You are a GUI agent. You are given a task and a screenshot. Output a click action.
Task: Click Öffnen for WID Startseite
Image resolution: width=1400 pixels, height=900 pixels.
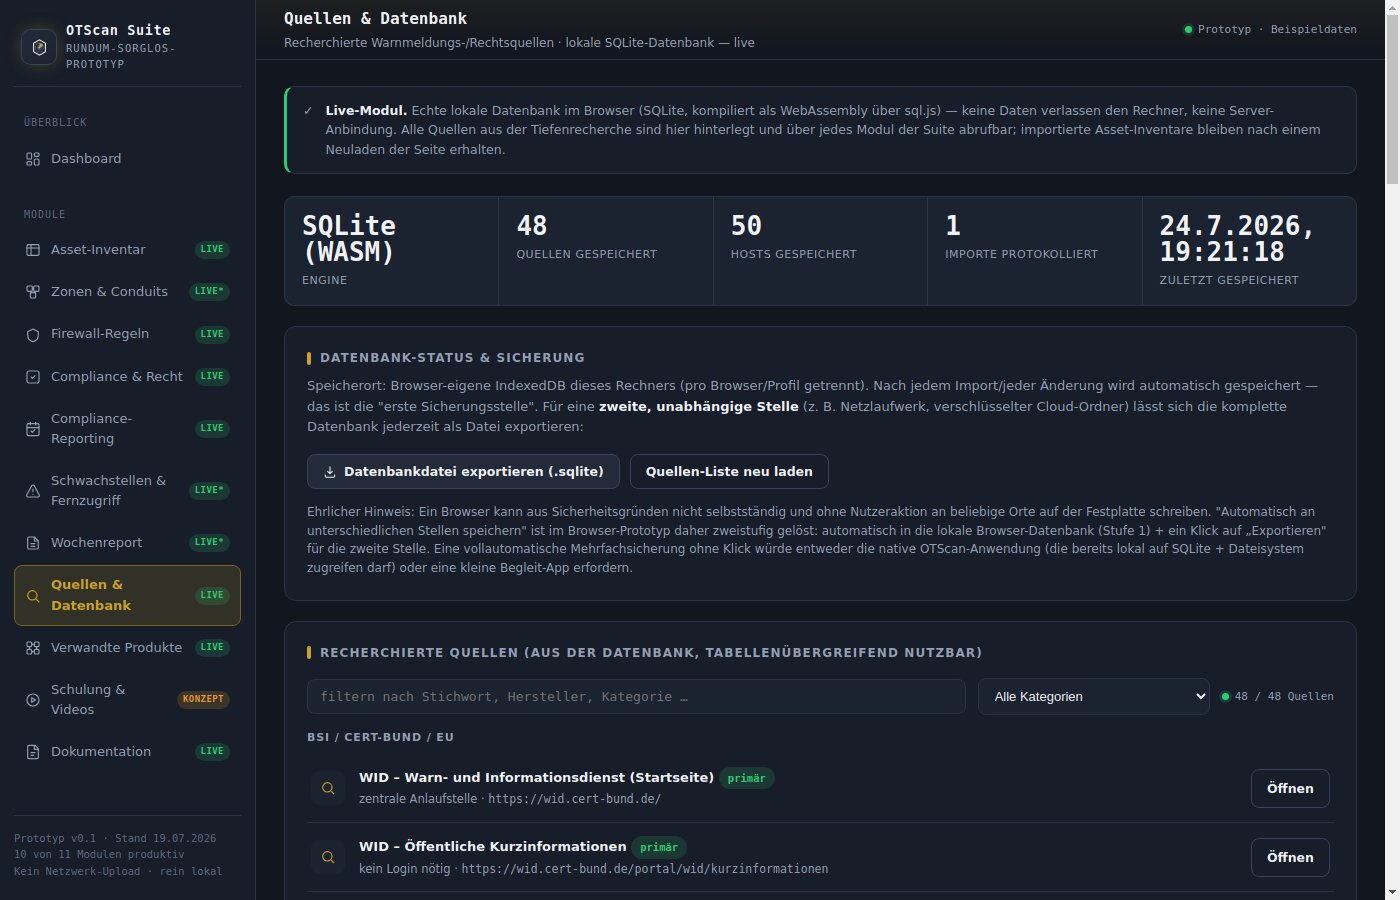[x=1290, y=789]
